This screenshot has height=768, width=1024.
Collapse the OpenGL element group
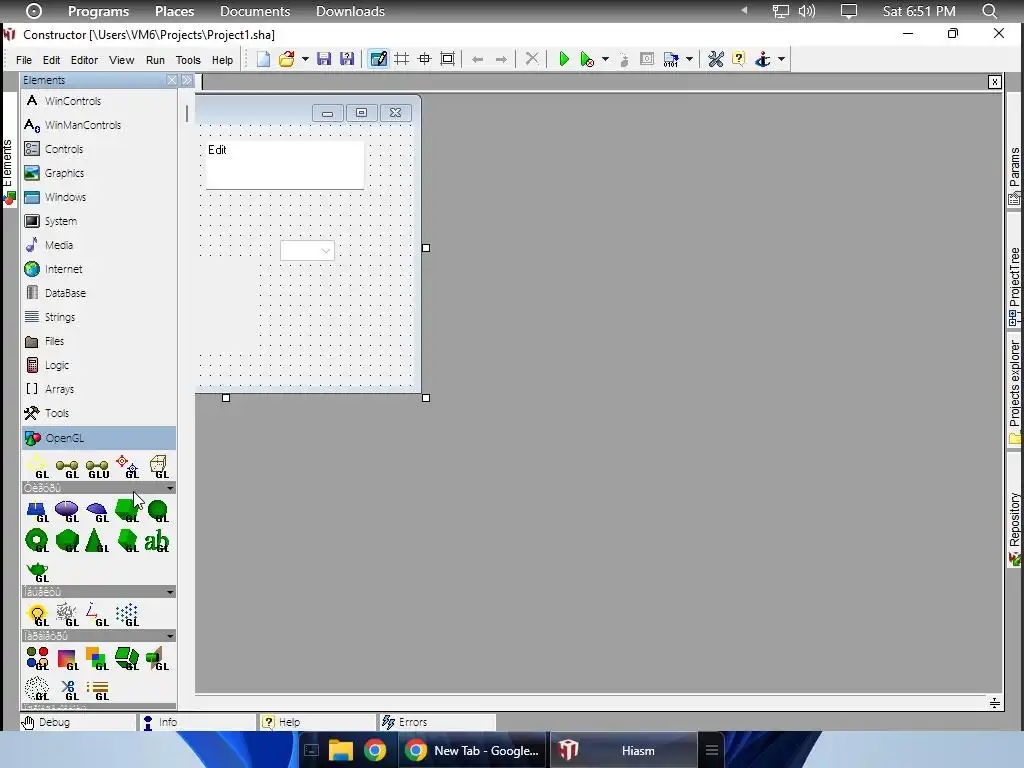pyautogui.click(x=99, y=438)
